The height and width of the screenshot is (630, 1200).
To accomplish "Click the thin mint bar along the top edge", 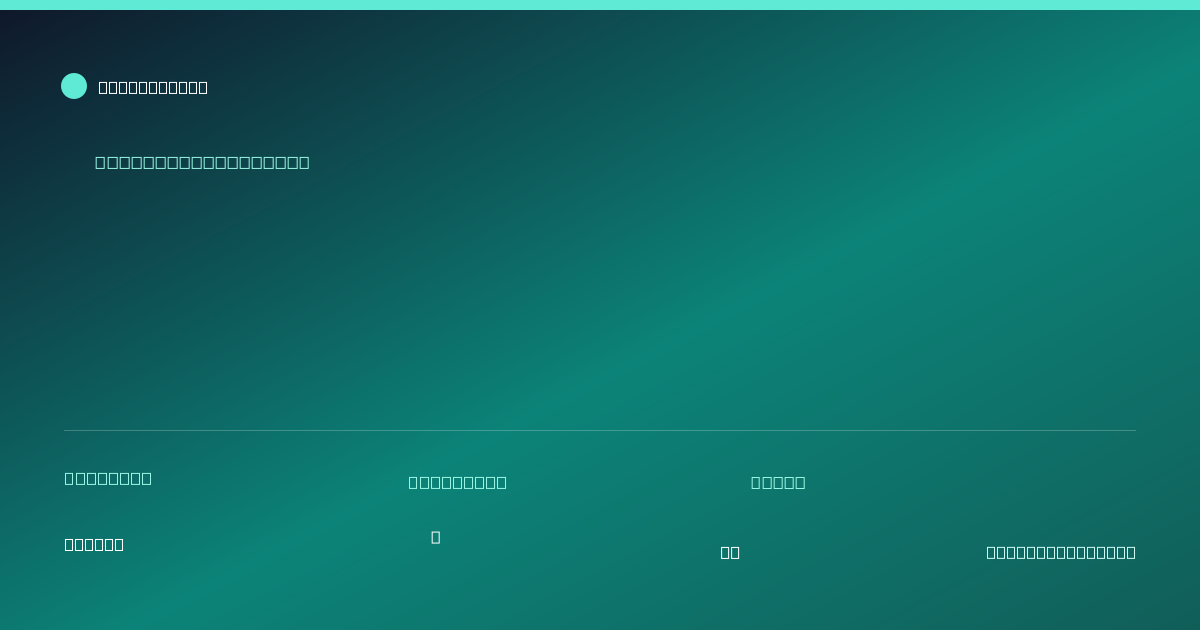I will tap(600, 5).
